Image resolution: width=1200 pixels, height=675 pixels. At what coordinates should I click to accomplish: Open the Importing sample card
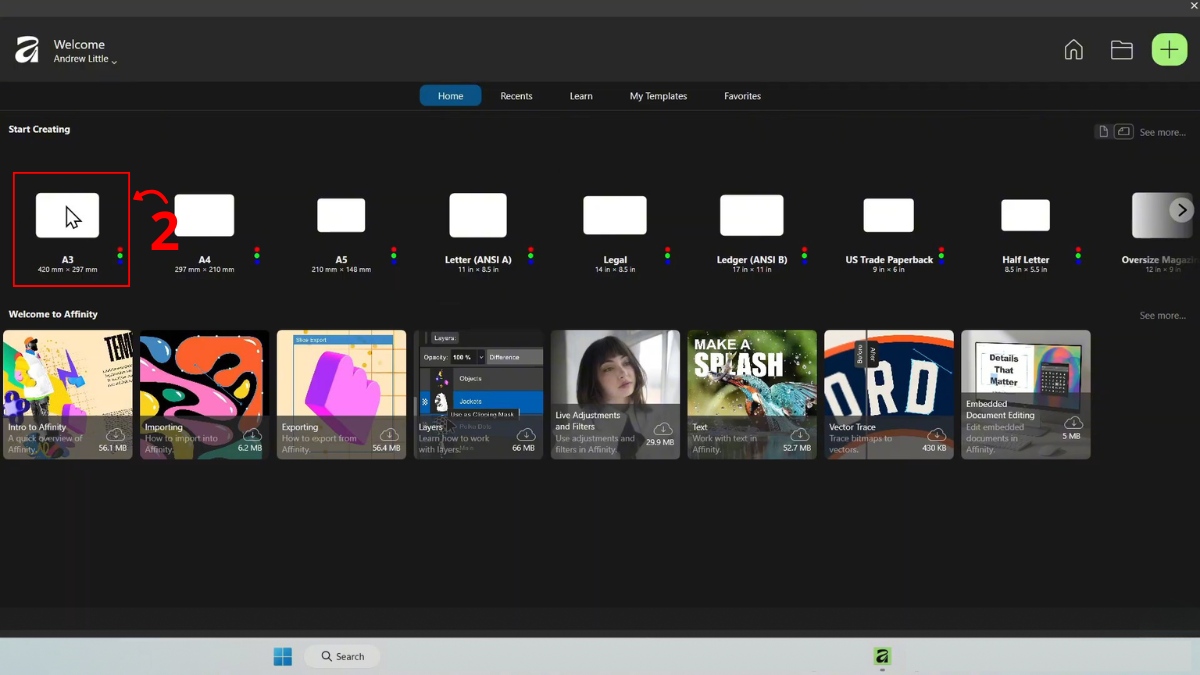pyautogui.click(x=205, y=394)
